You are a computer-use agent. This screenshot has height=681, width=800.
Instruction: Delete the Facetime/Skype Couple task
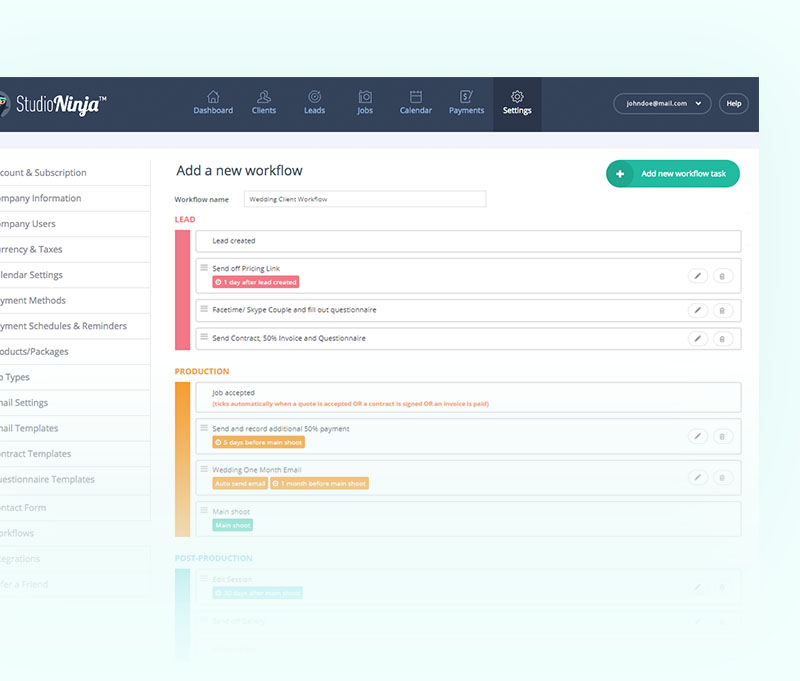pyautogui.click(x=722, y=310)
